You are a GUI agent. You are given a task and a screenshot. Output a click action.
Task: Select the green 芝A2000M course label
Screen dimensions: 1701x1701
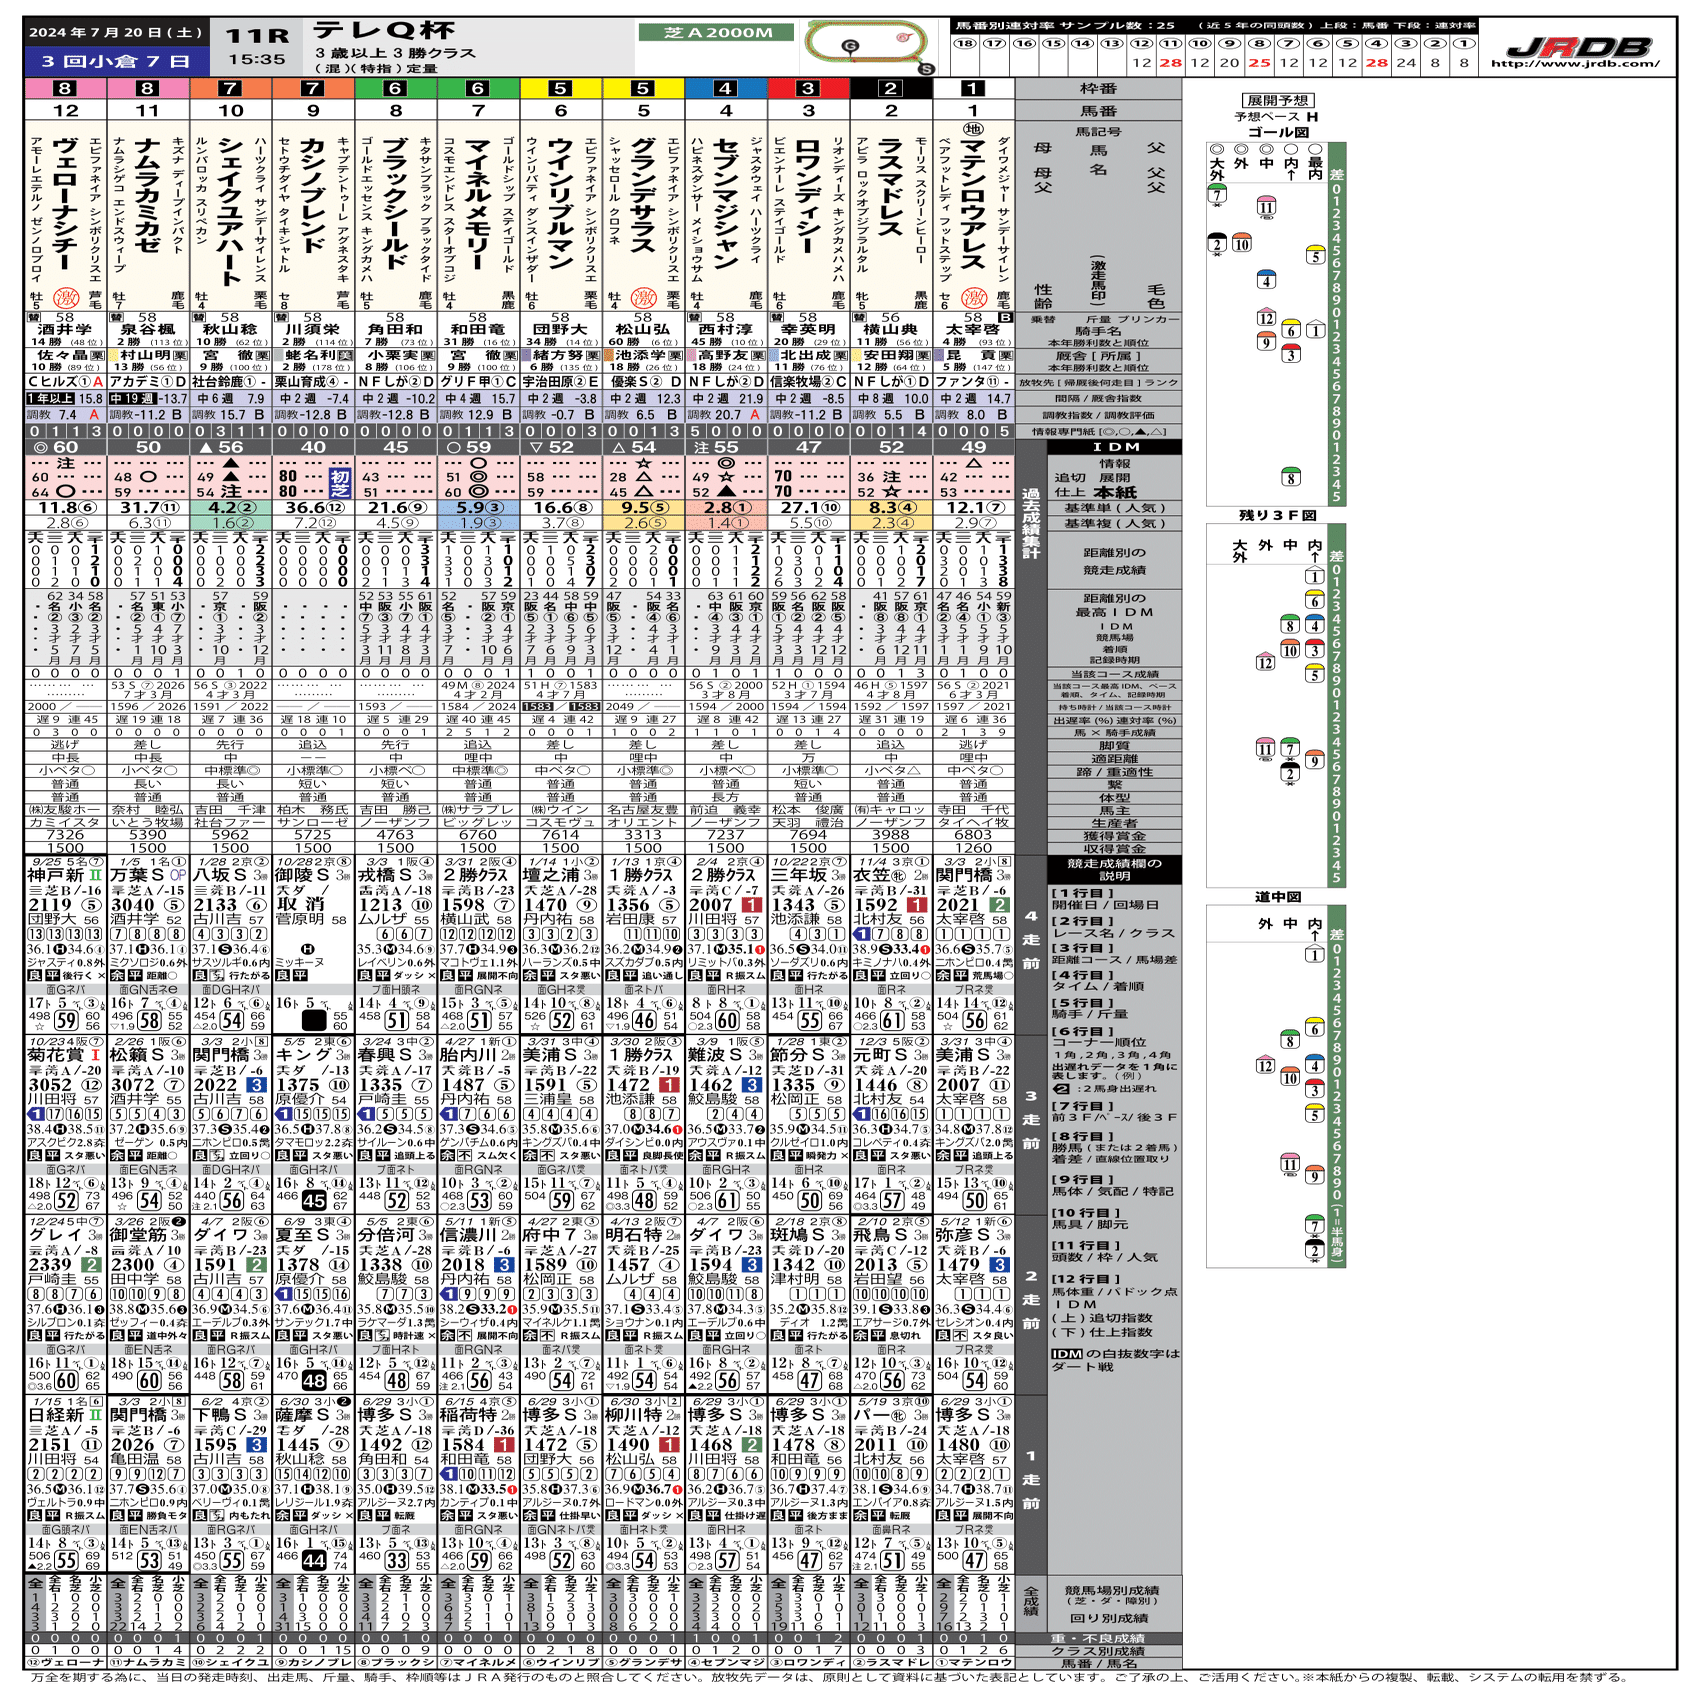pyautogui.click(x=718, y=32)
